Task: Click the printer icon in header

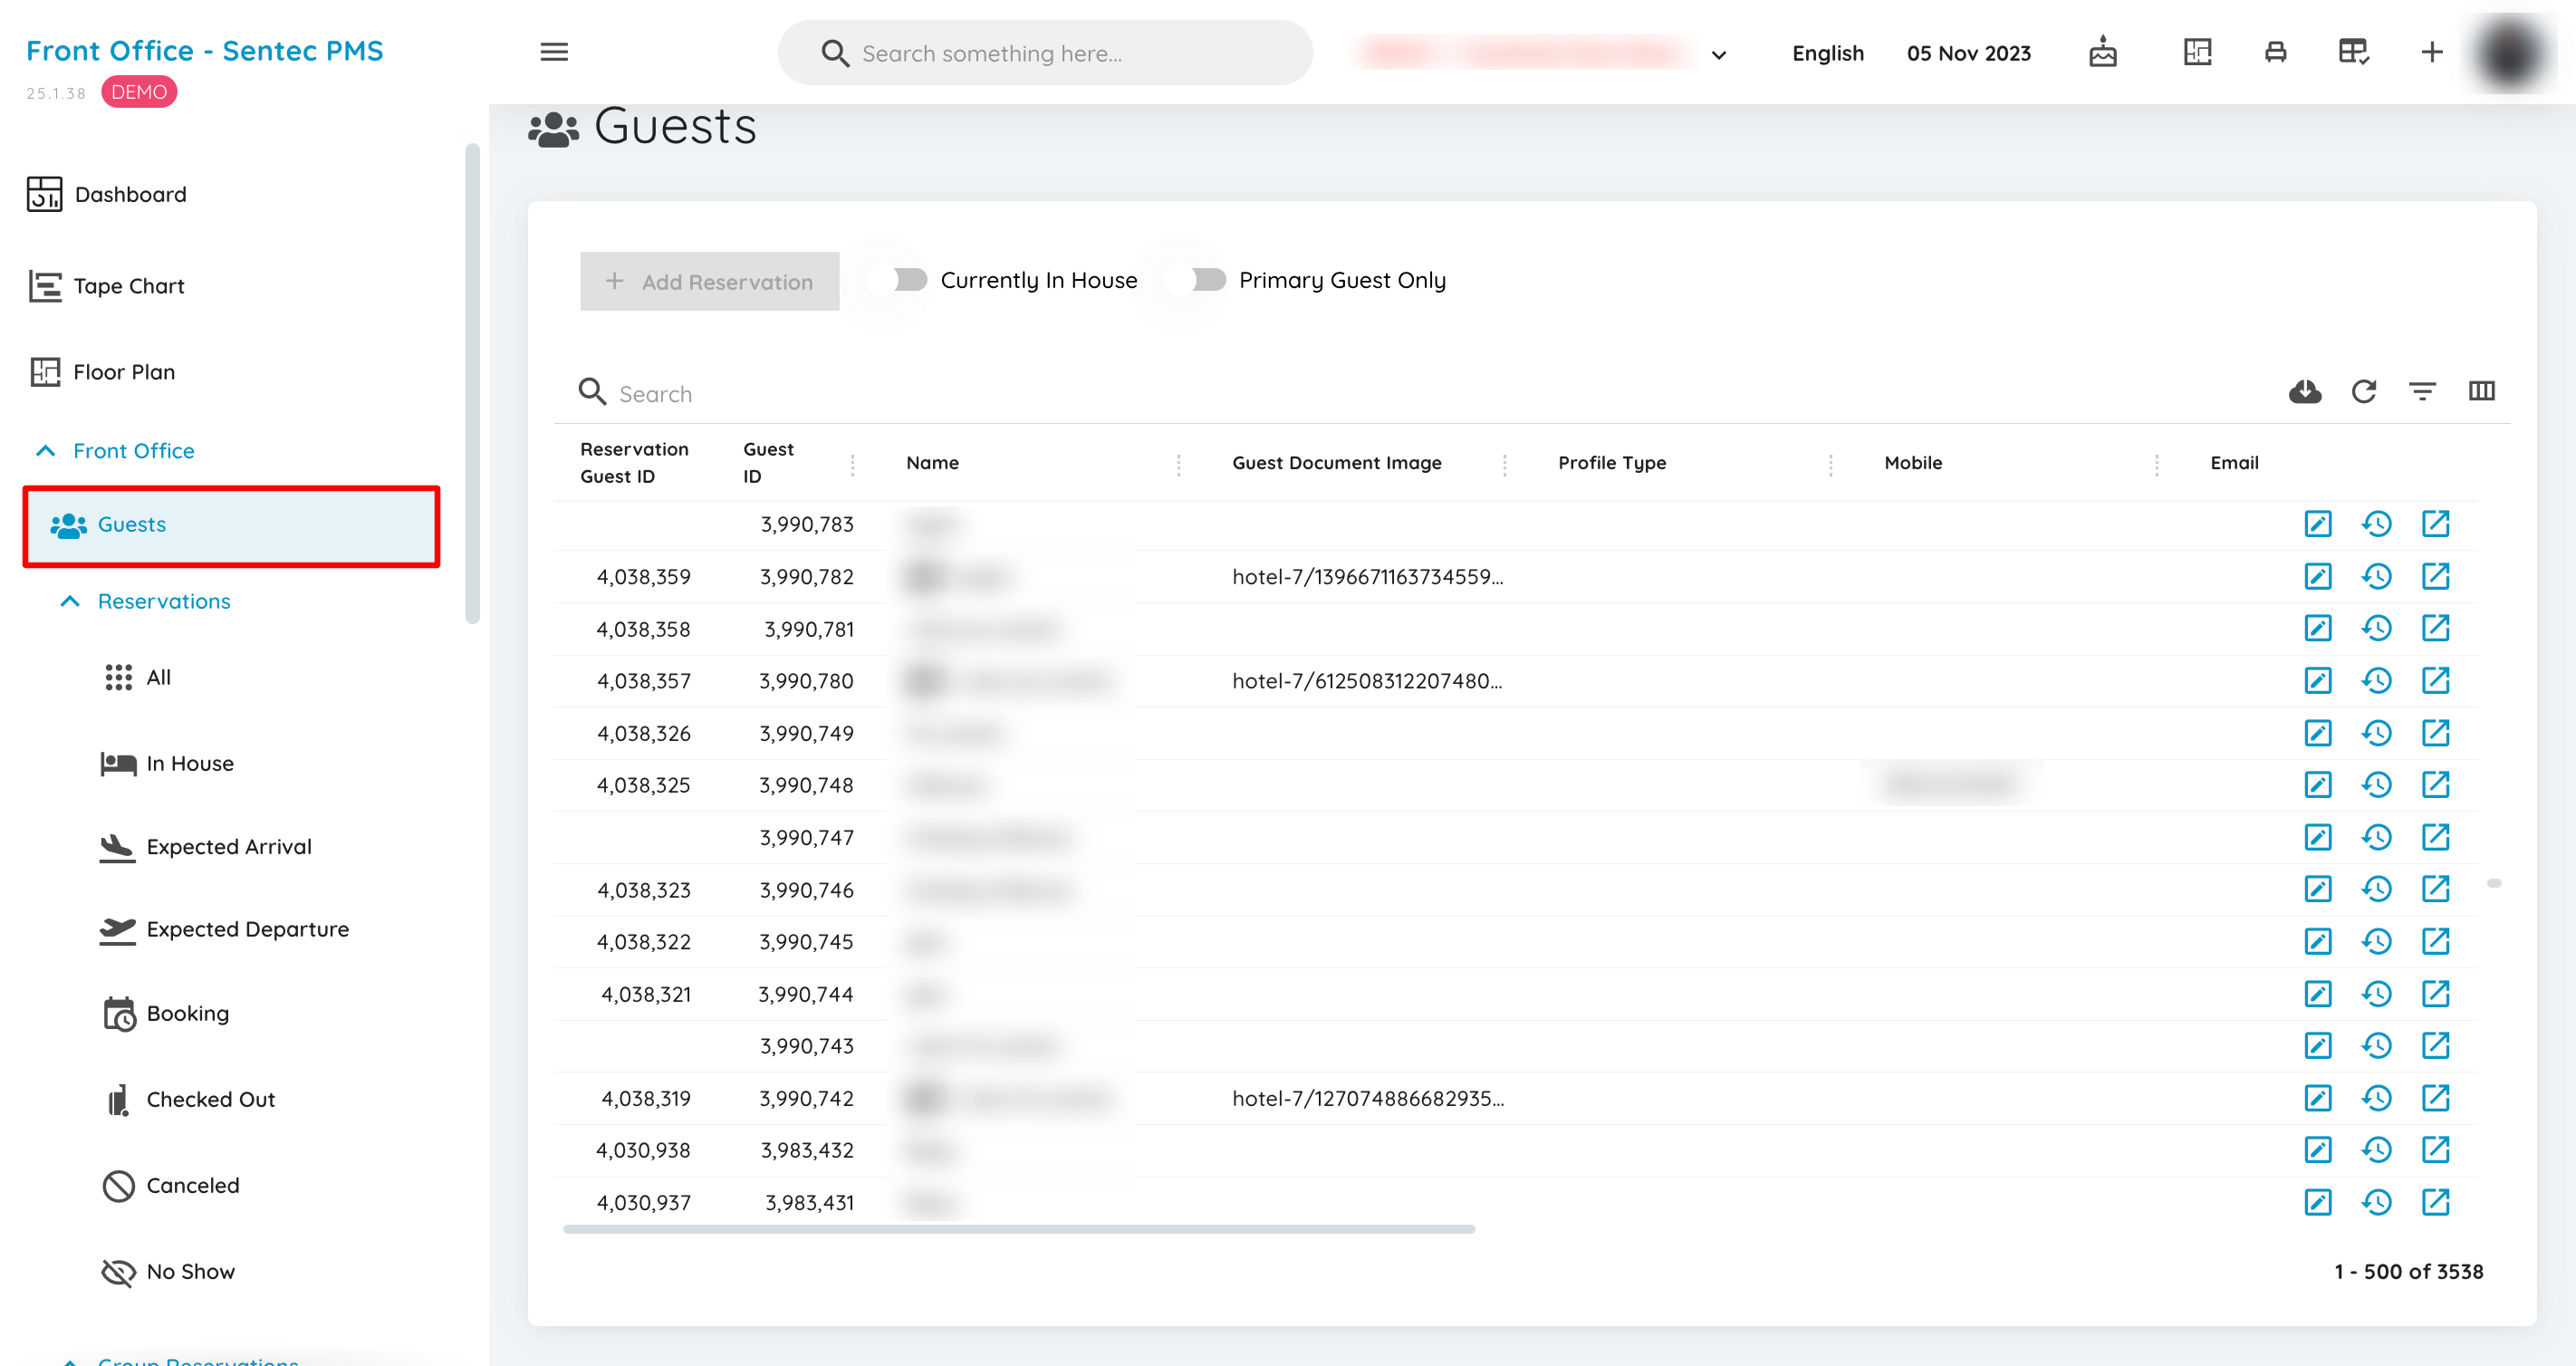Action: [x=2275, y=52]
